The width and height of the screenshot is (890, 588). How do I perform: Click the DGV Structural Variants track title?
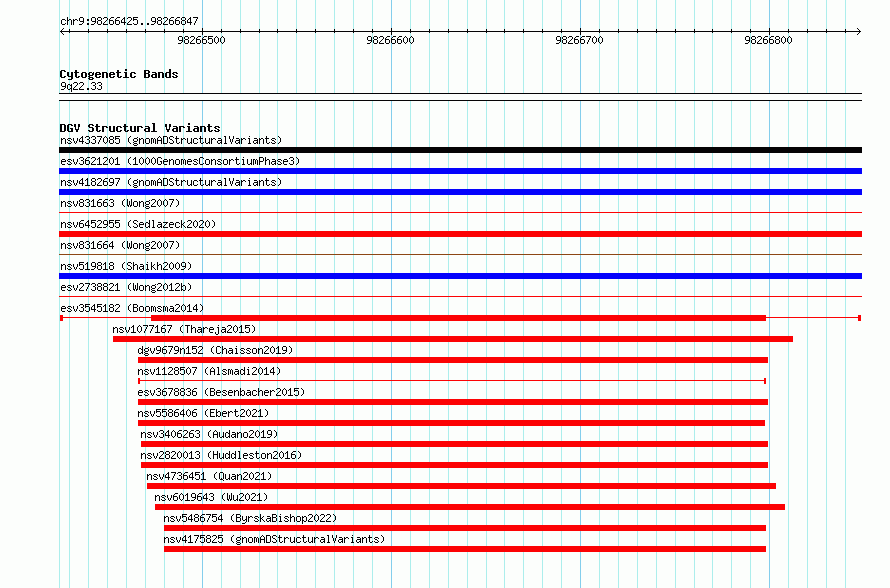[140, 128]
